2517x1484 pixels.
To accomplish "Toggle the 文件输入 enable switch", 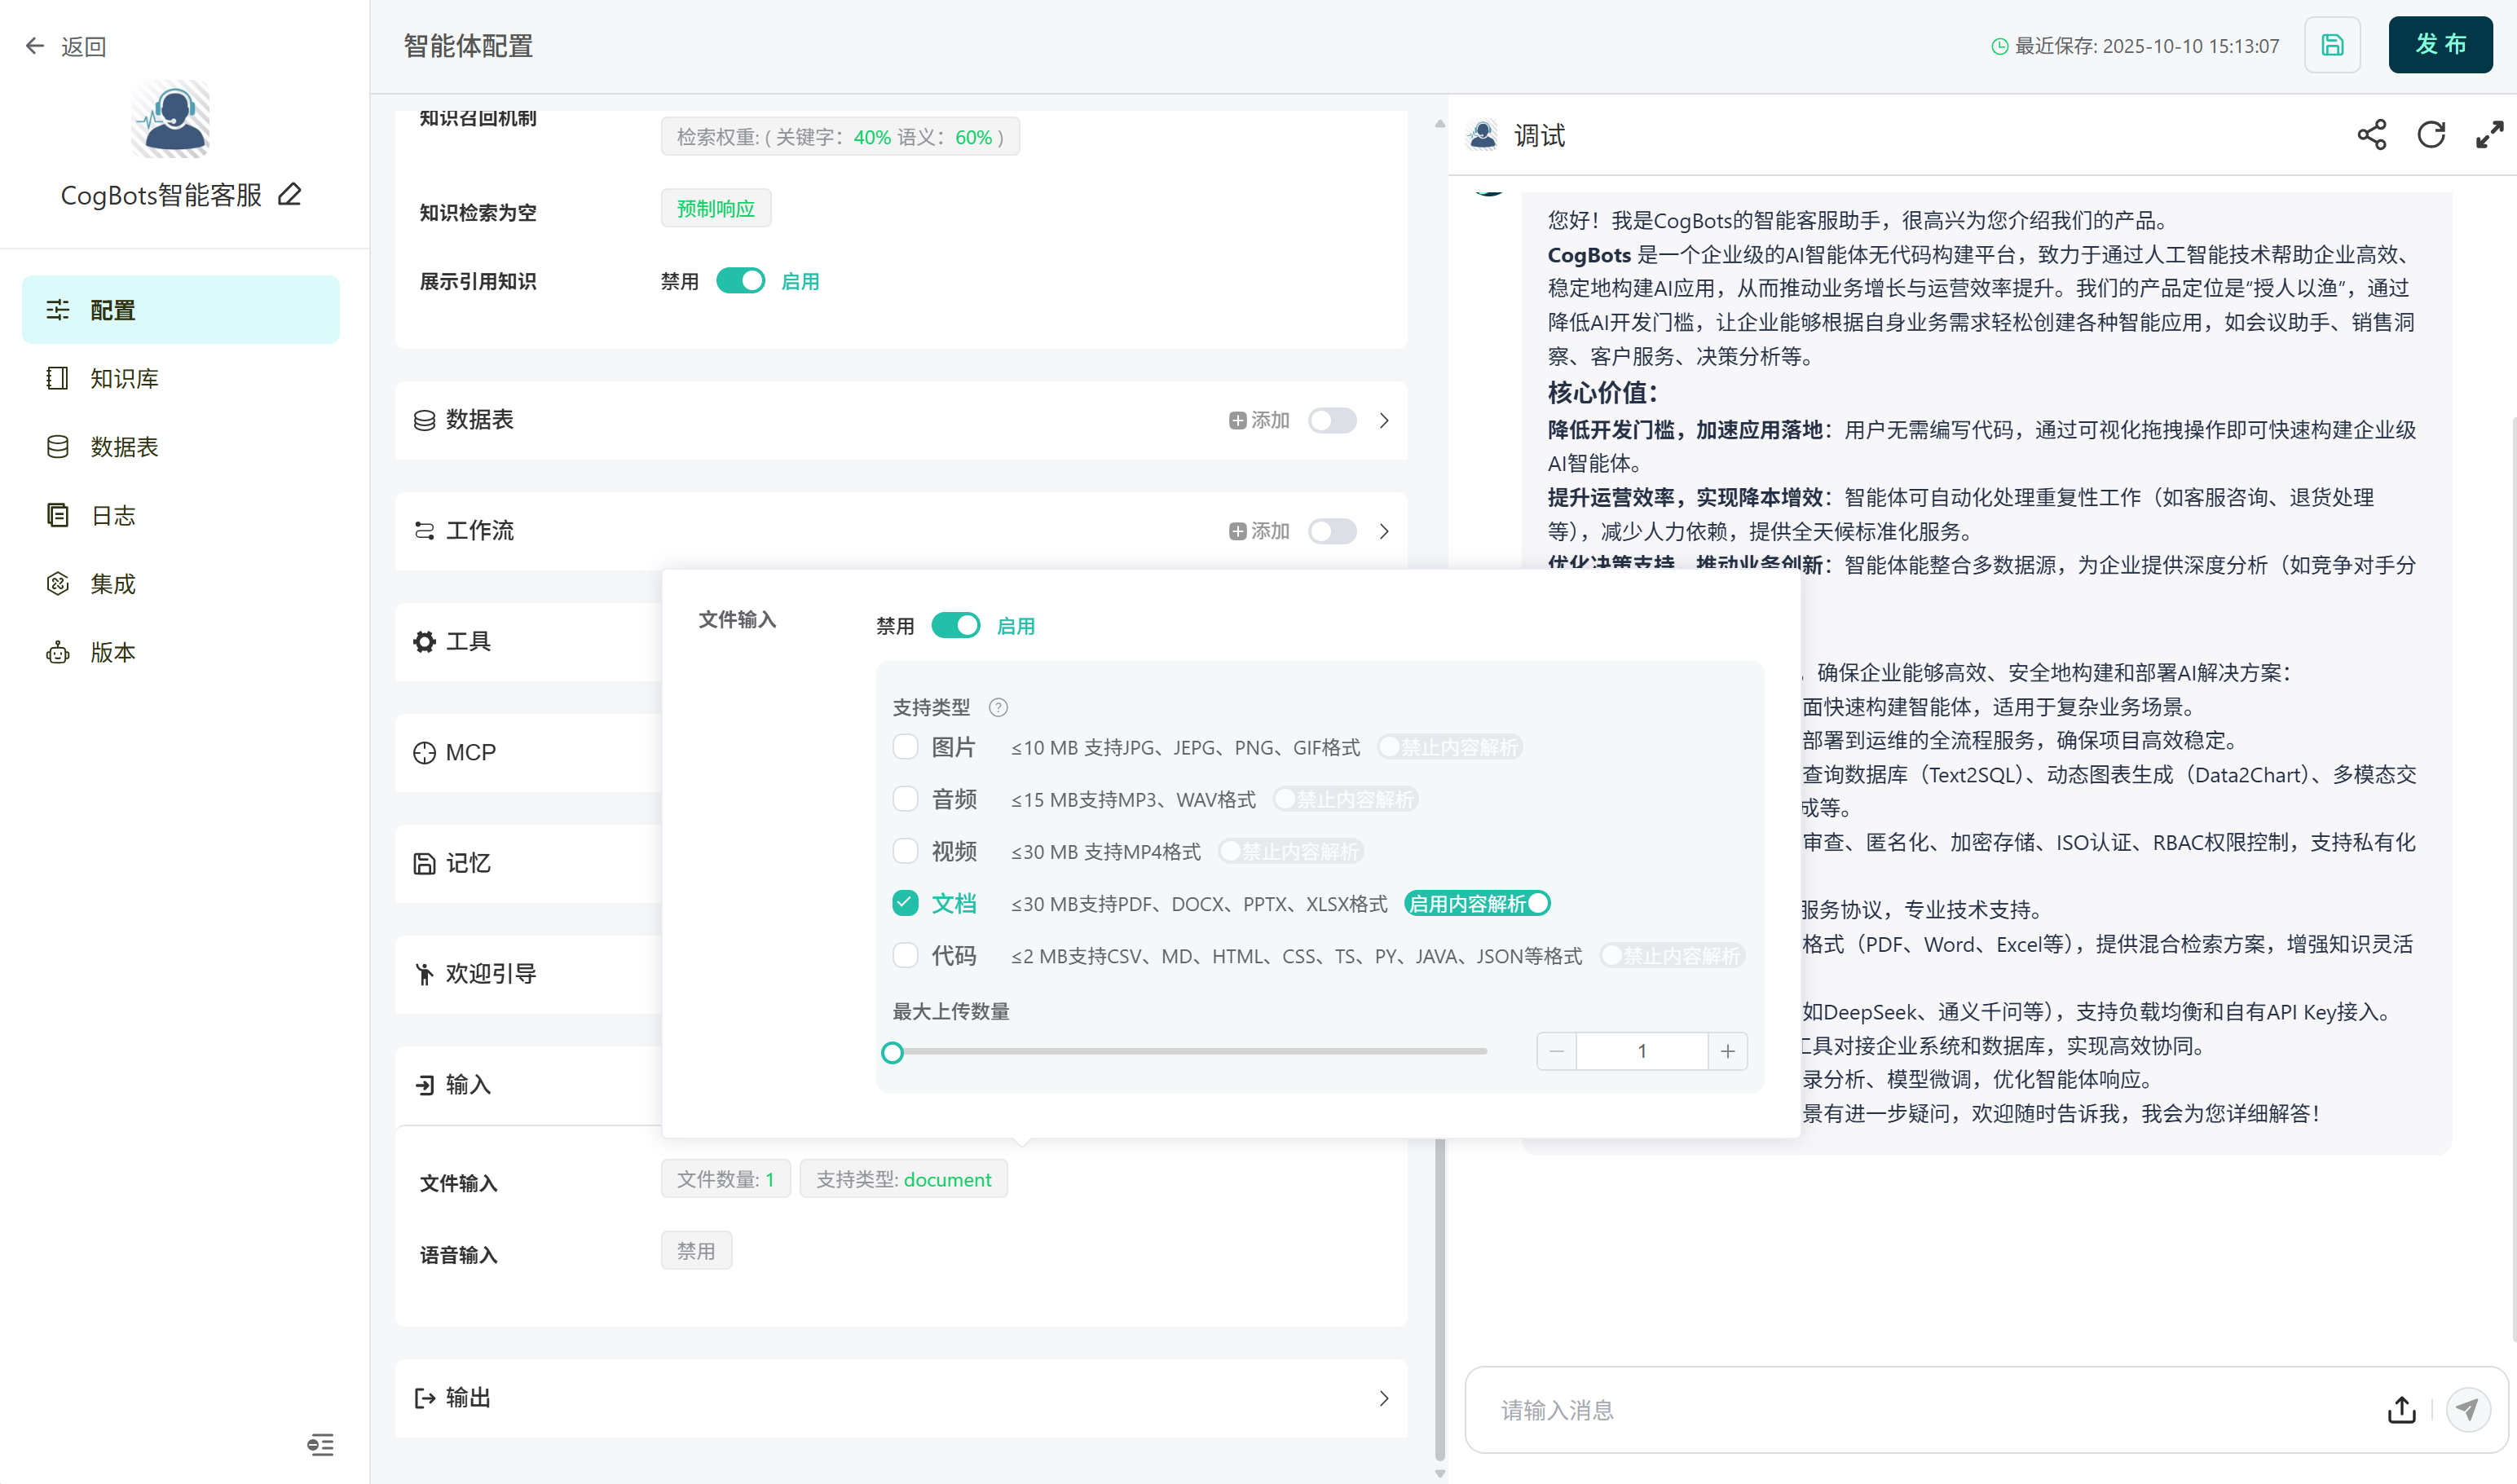I will [956, 626].
